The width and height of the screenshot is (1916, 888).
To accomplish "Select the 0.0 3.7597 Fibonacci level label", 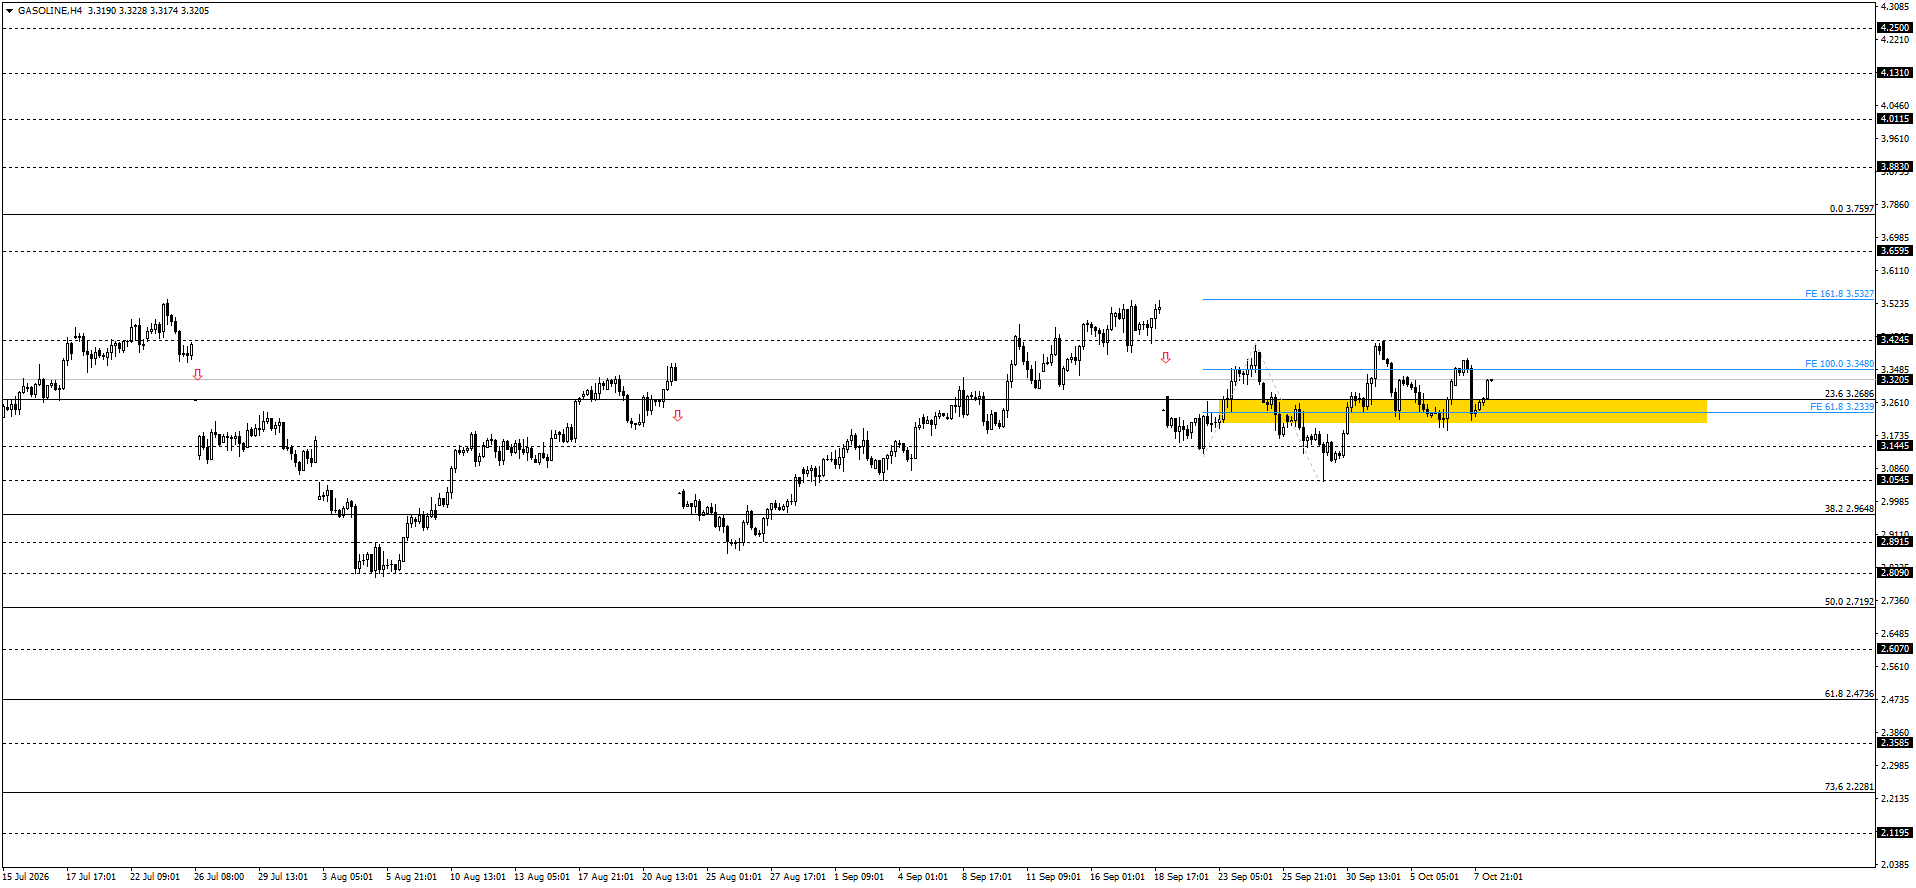I will tap(1852, 209).
